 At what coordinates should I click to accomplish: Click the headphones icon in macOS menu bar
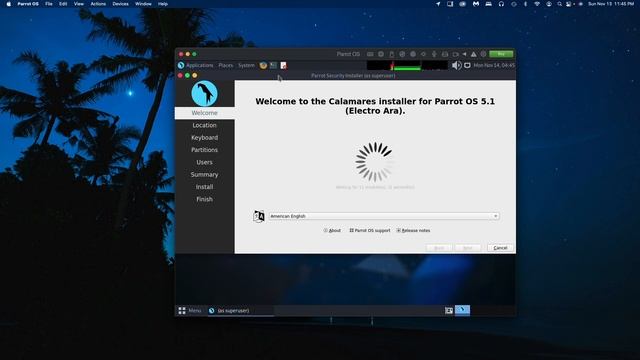pos(501,4)
